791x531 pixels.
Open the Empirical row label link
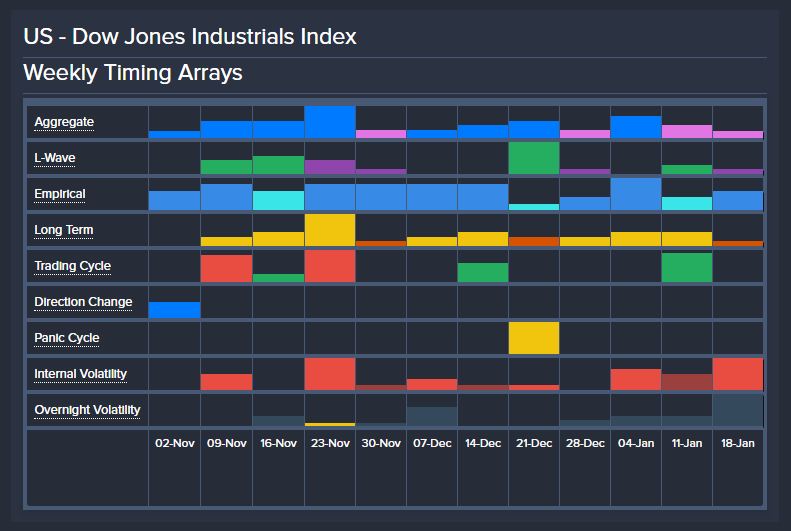coord(60,194)
